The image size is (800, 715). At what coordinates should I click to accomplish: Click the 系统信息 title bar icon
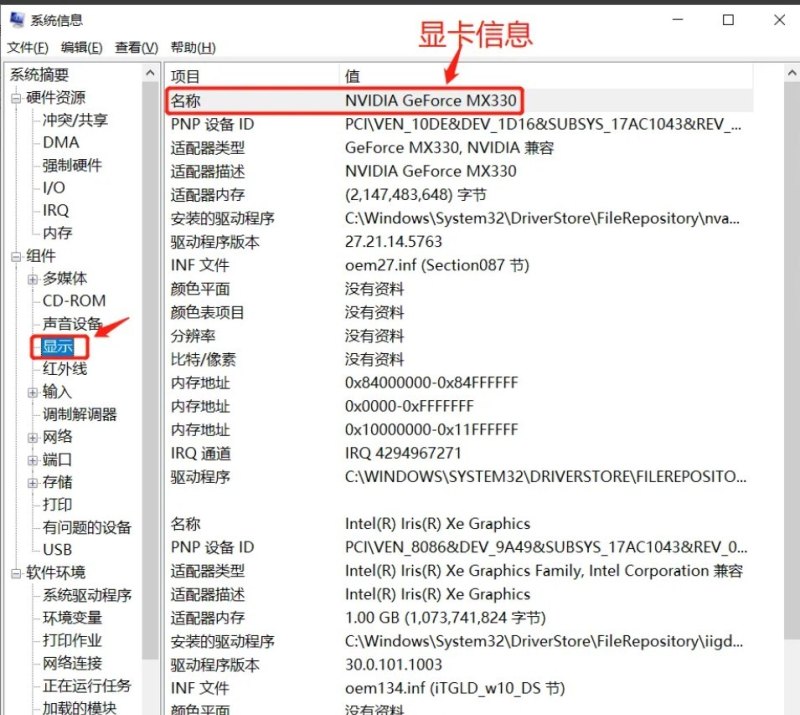pos(17,19)
